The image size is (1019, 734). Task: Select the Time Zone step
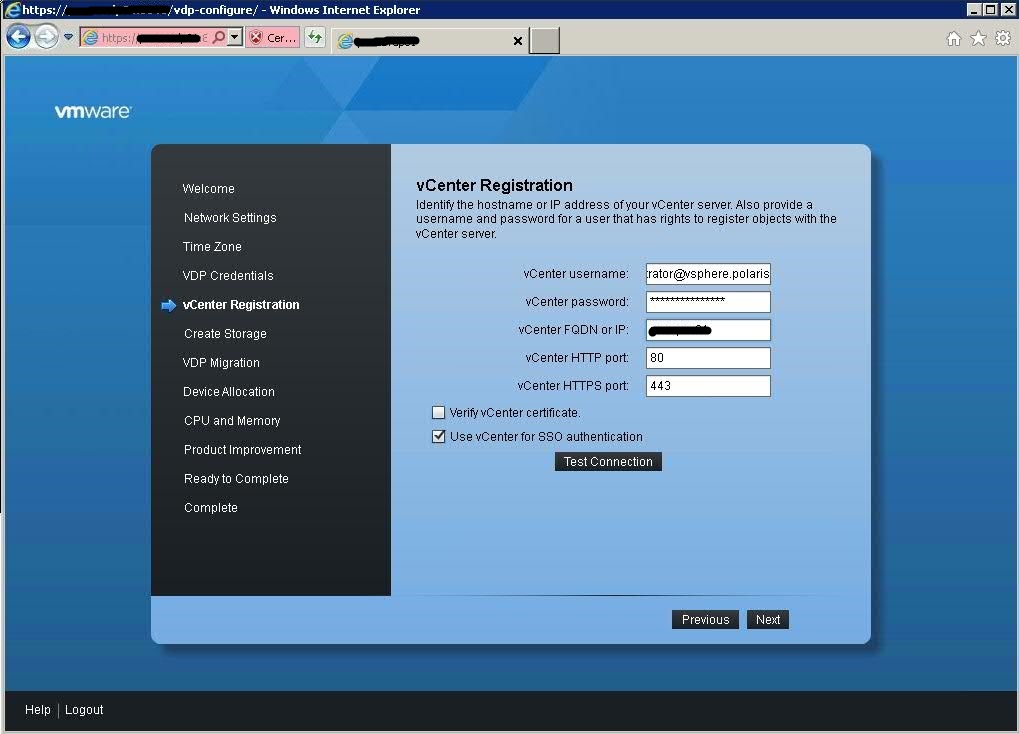(x=212, y=247)
